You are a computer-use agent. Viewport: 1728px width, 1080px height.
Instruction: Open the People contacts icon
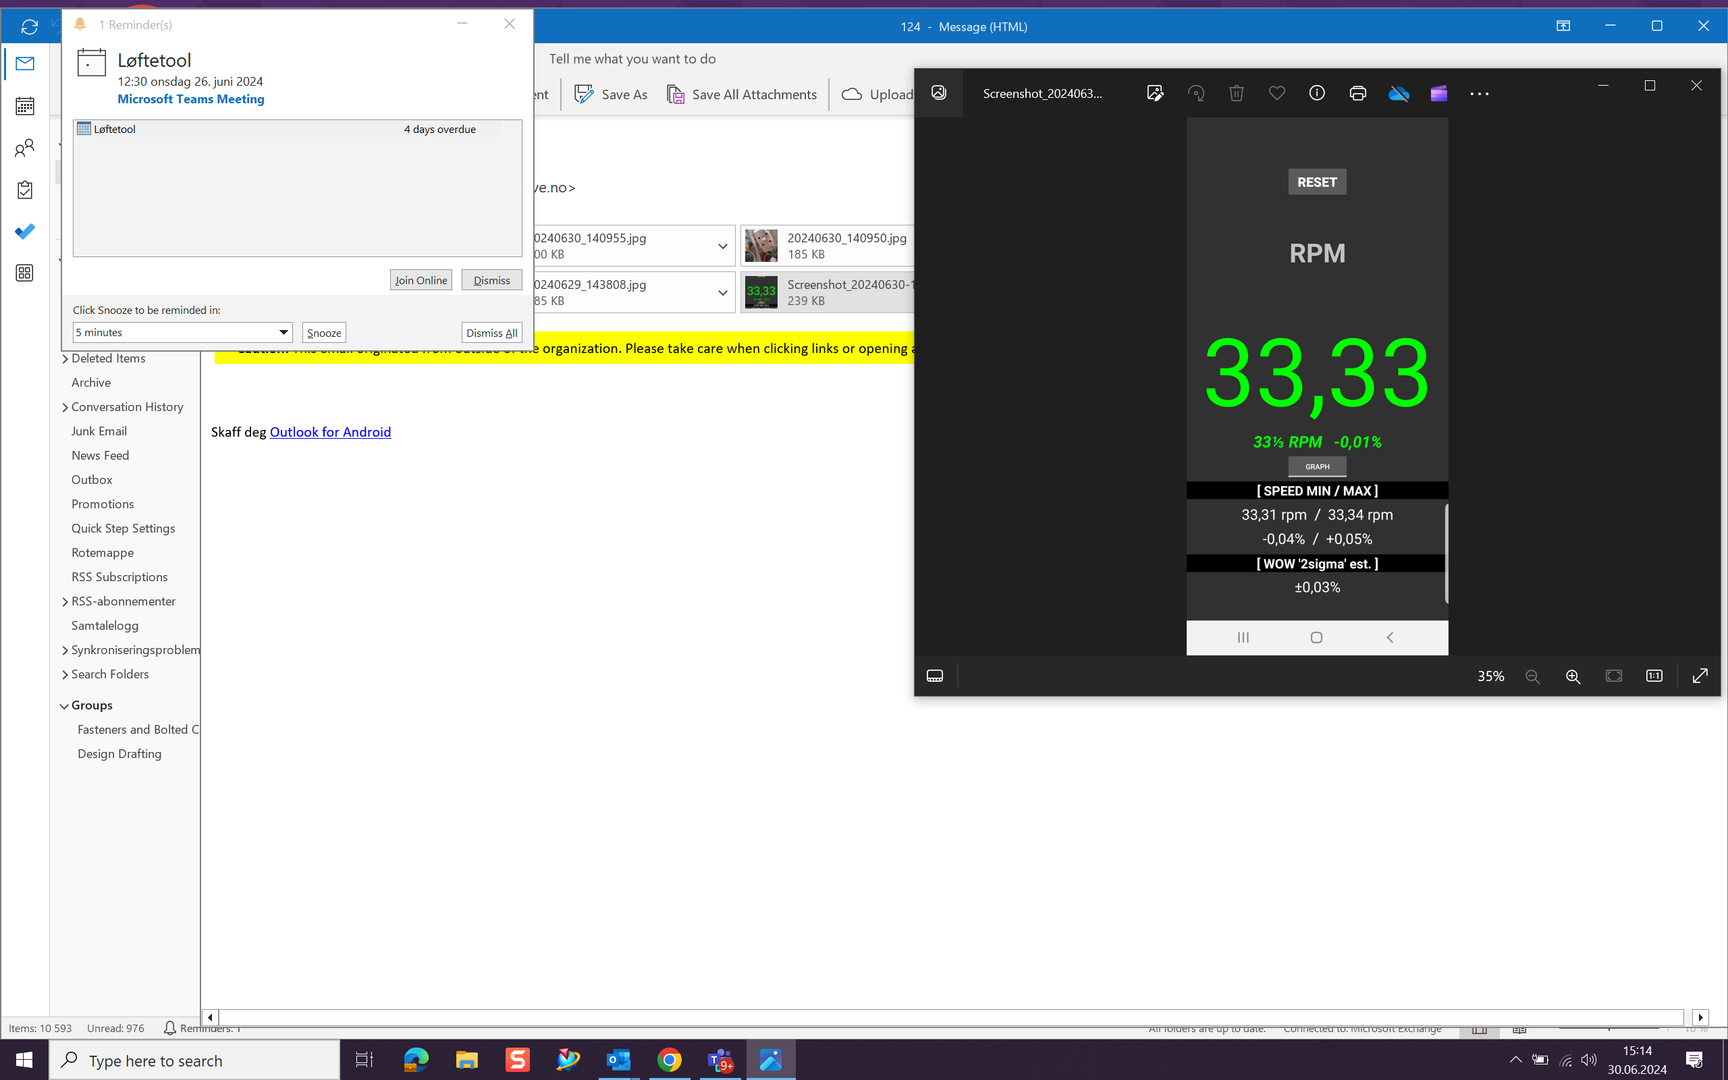(x=25, y=148)
